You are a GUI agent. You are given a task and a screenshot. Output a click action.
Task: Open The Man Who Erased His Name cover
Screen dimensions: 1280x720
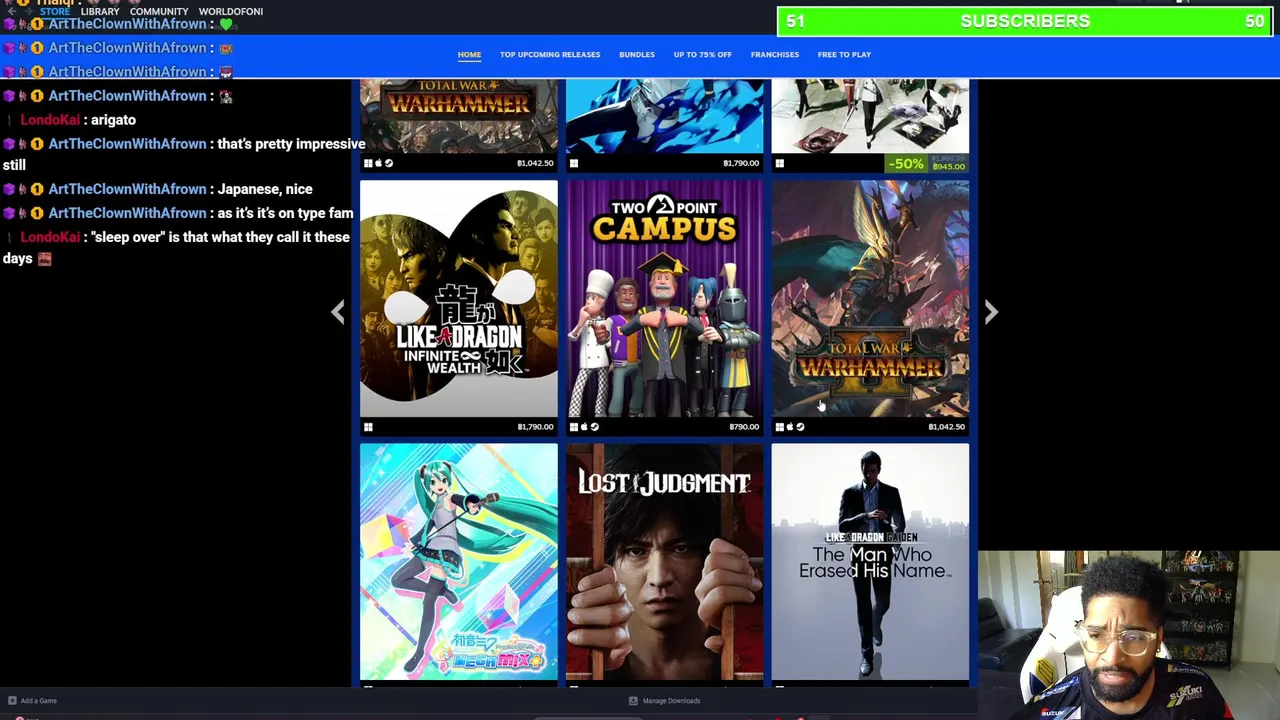870,562
